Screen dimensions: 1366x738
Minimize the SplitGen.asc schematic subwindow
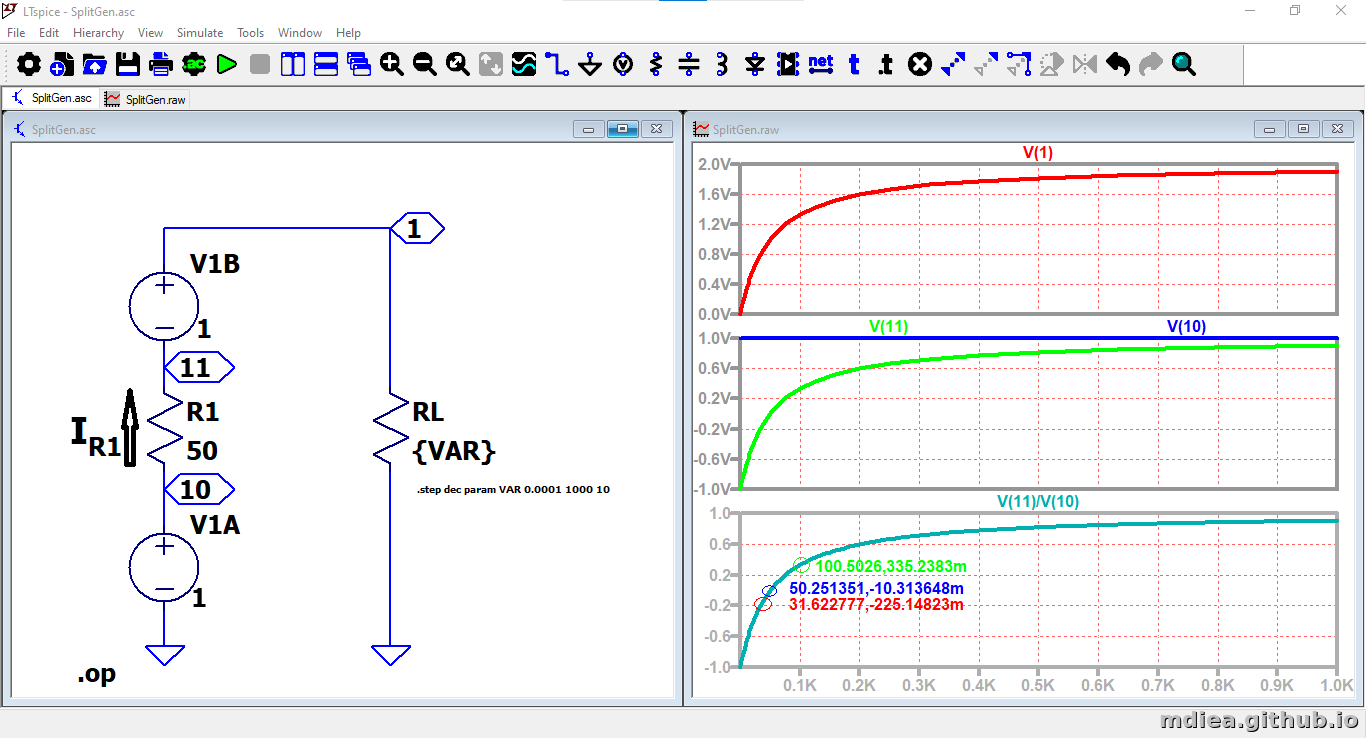[x=588, y=129]
